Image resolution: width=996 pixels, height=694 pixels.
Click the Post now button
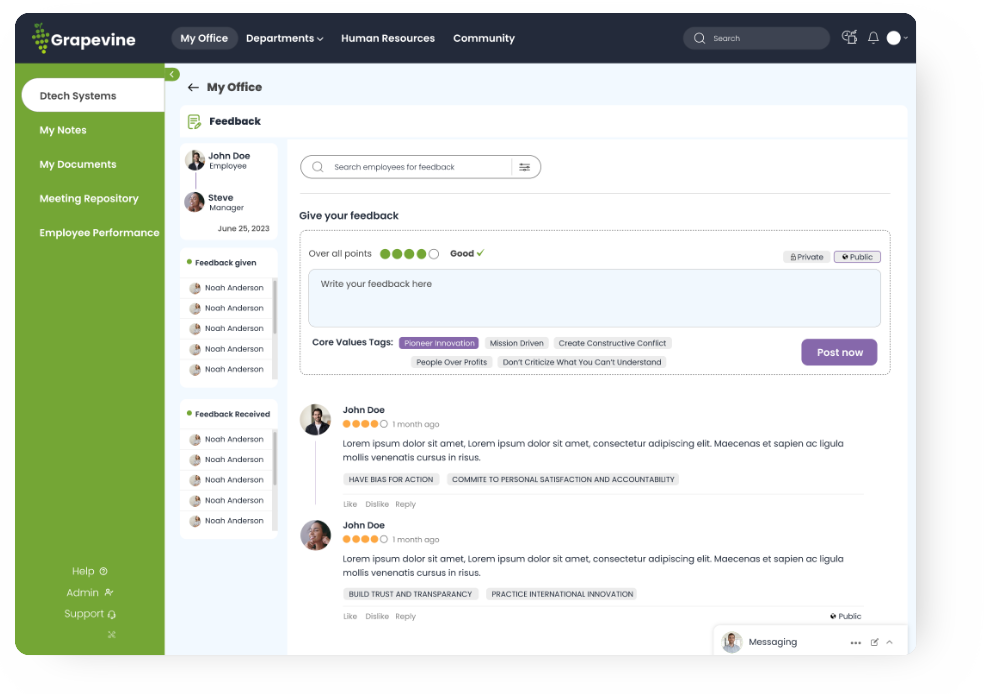(x=839, y=352)
